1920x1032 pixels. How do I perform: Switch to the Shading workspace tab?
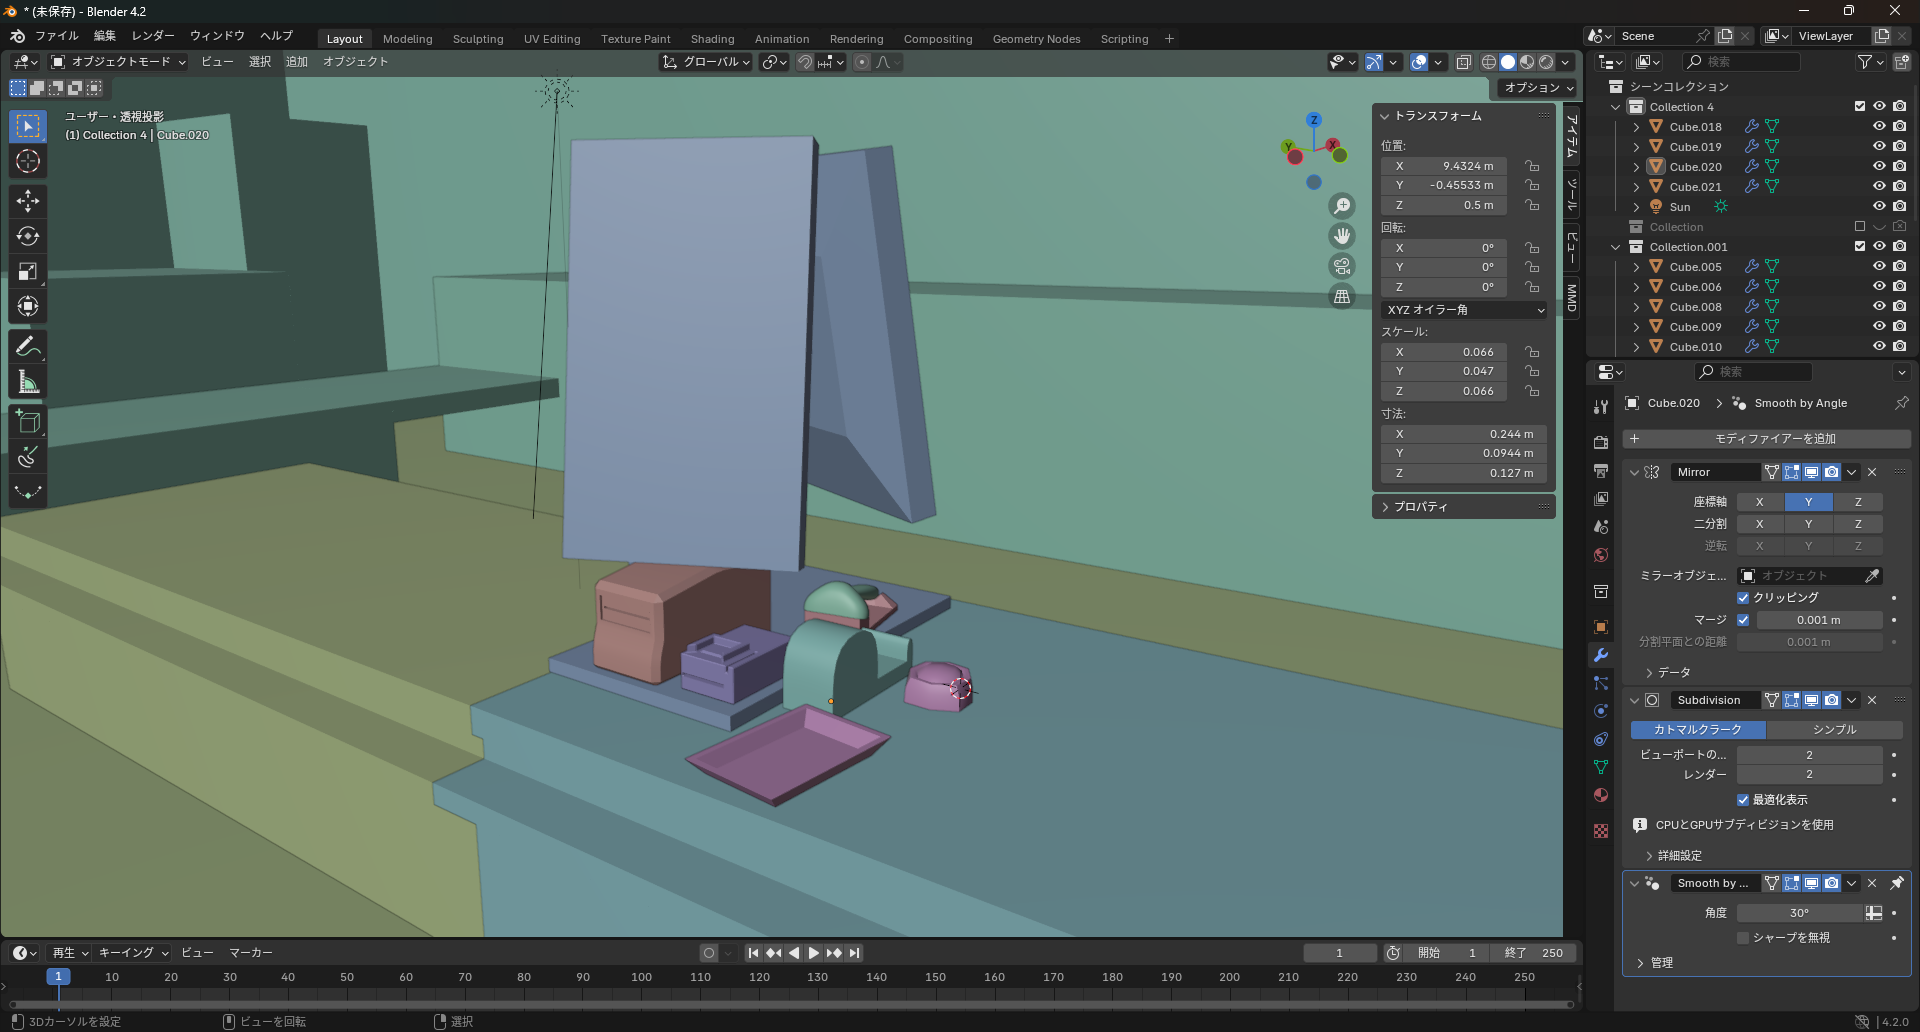[712, 39]
